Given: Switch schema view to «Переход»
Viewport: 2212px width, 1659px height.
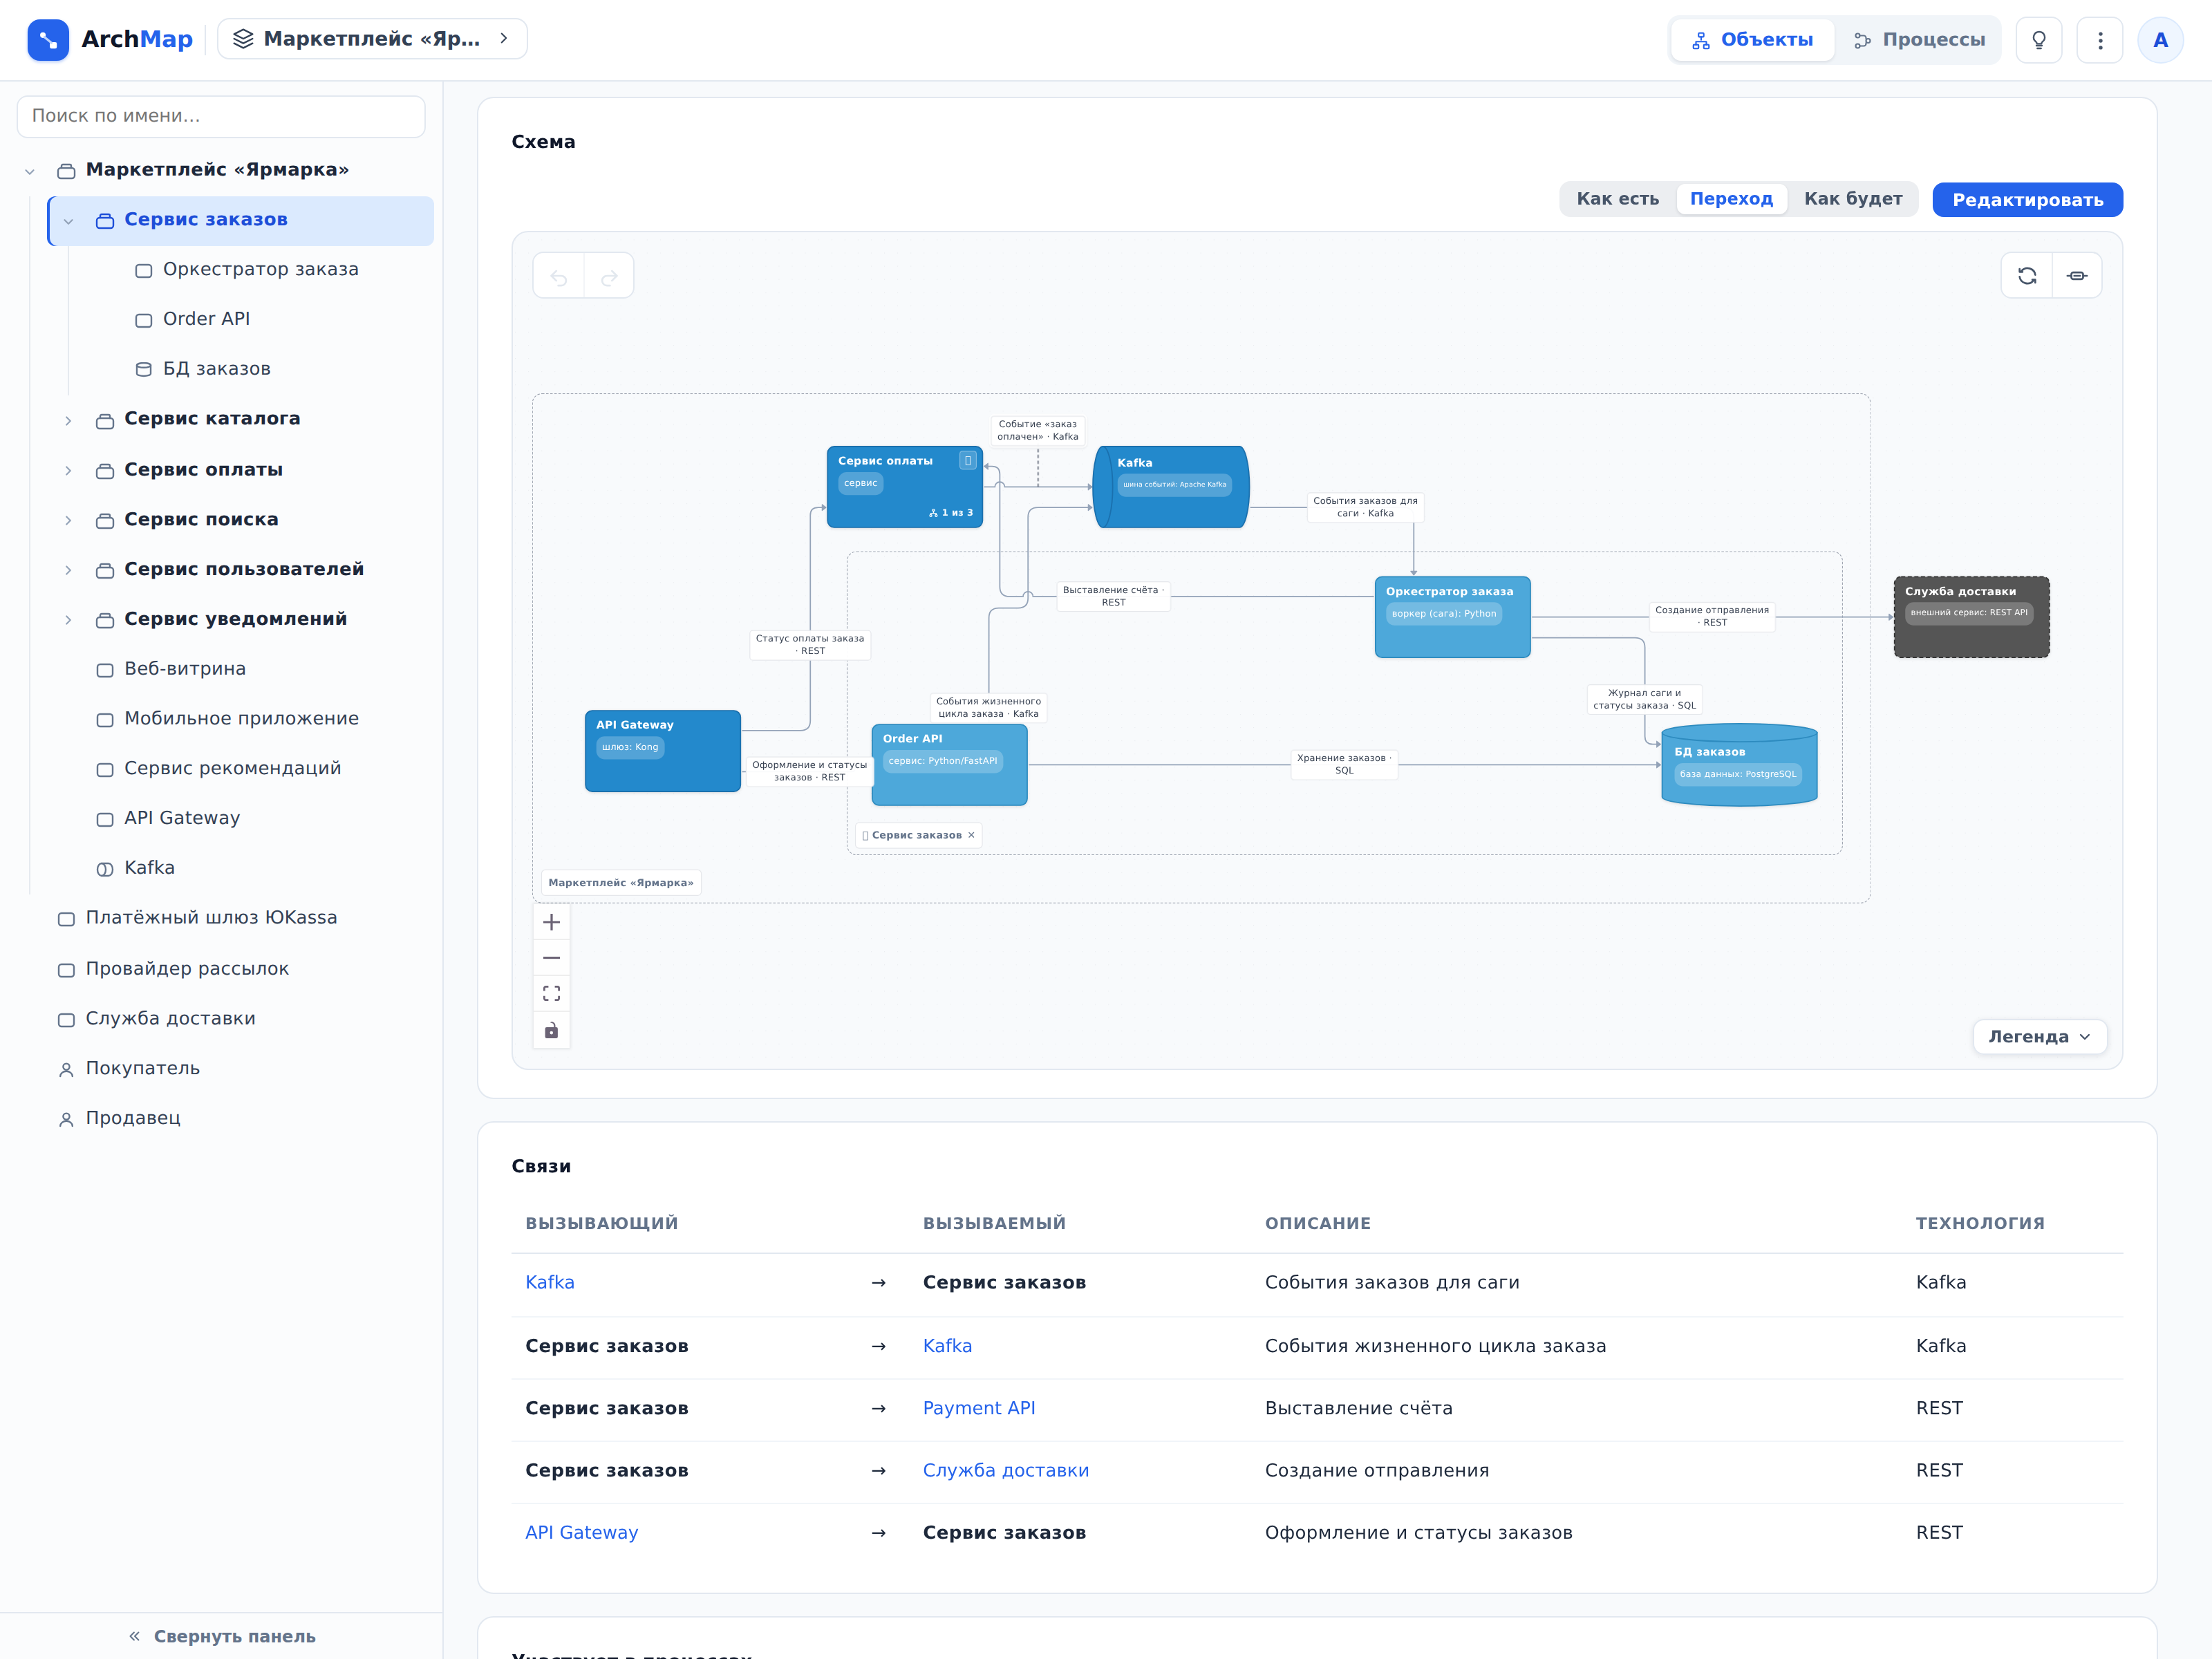Looking at the screenshot, I should click(1731, 199).
